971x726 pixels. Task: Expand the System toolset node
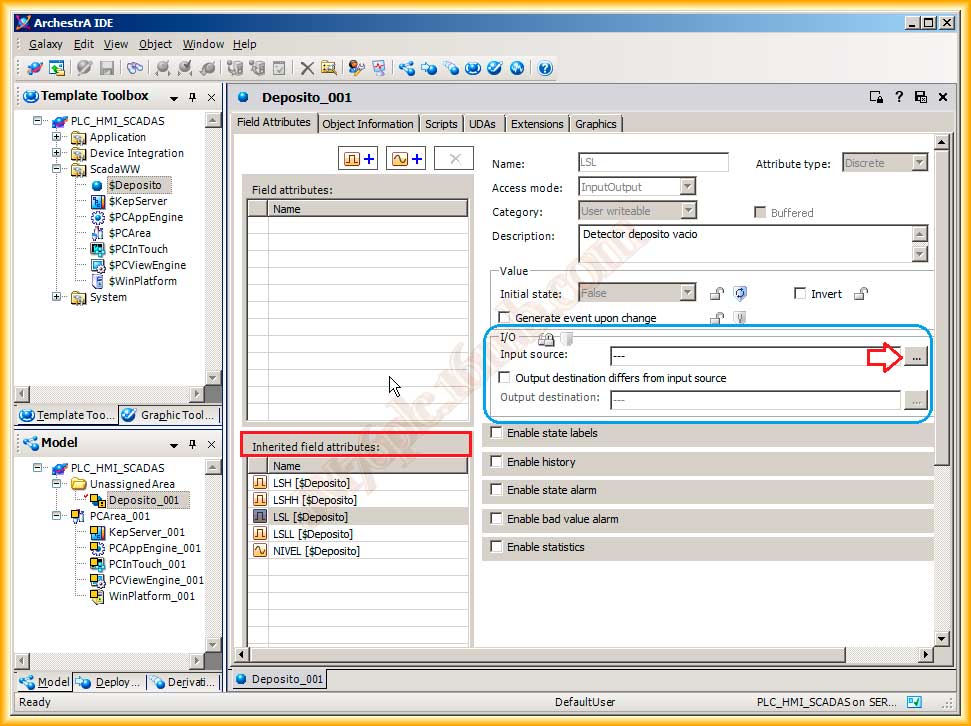(57, 297)
